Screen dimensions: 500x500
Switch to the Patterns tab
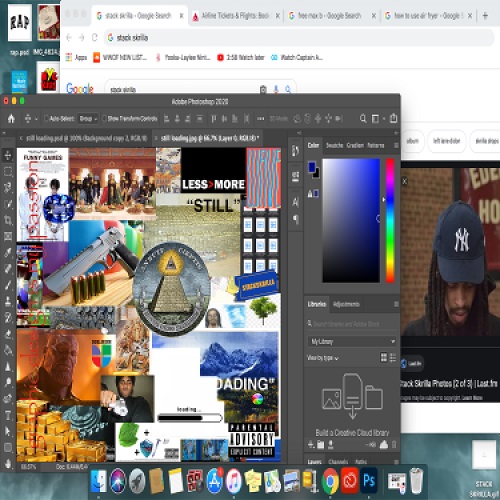[x=376, y=145]
